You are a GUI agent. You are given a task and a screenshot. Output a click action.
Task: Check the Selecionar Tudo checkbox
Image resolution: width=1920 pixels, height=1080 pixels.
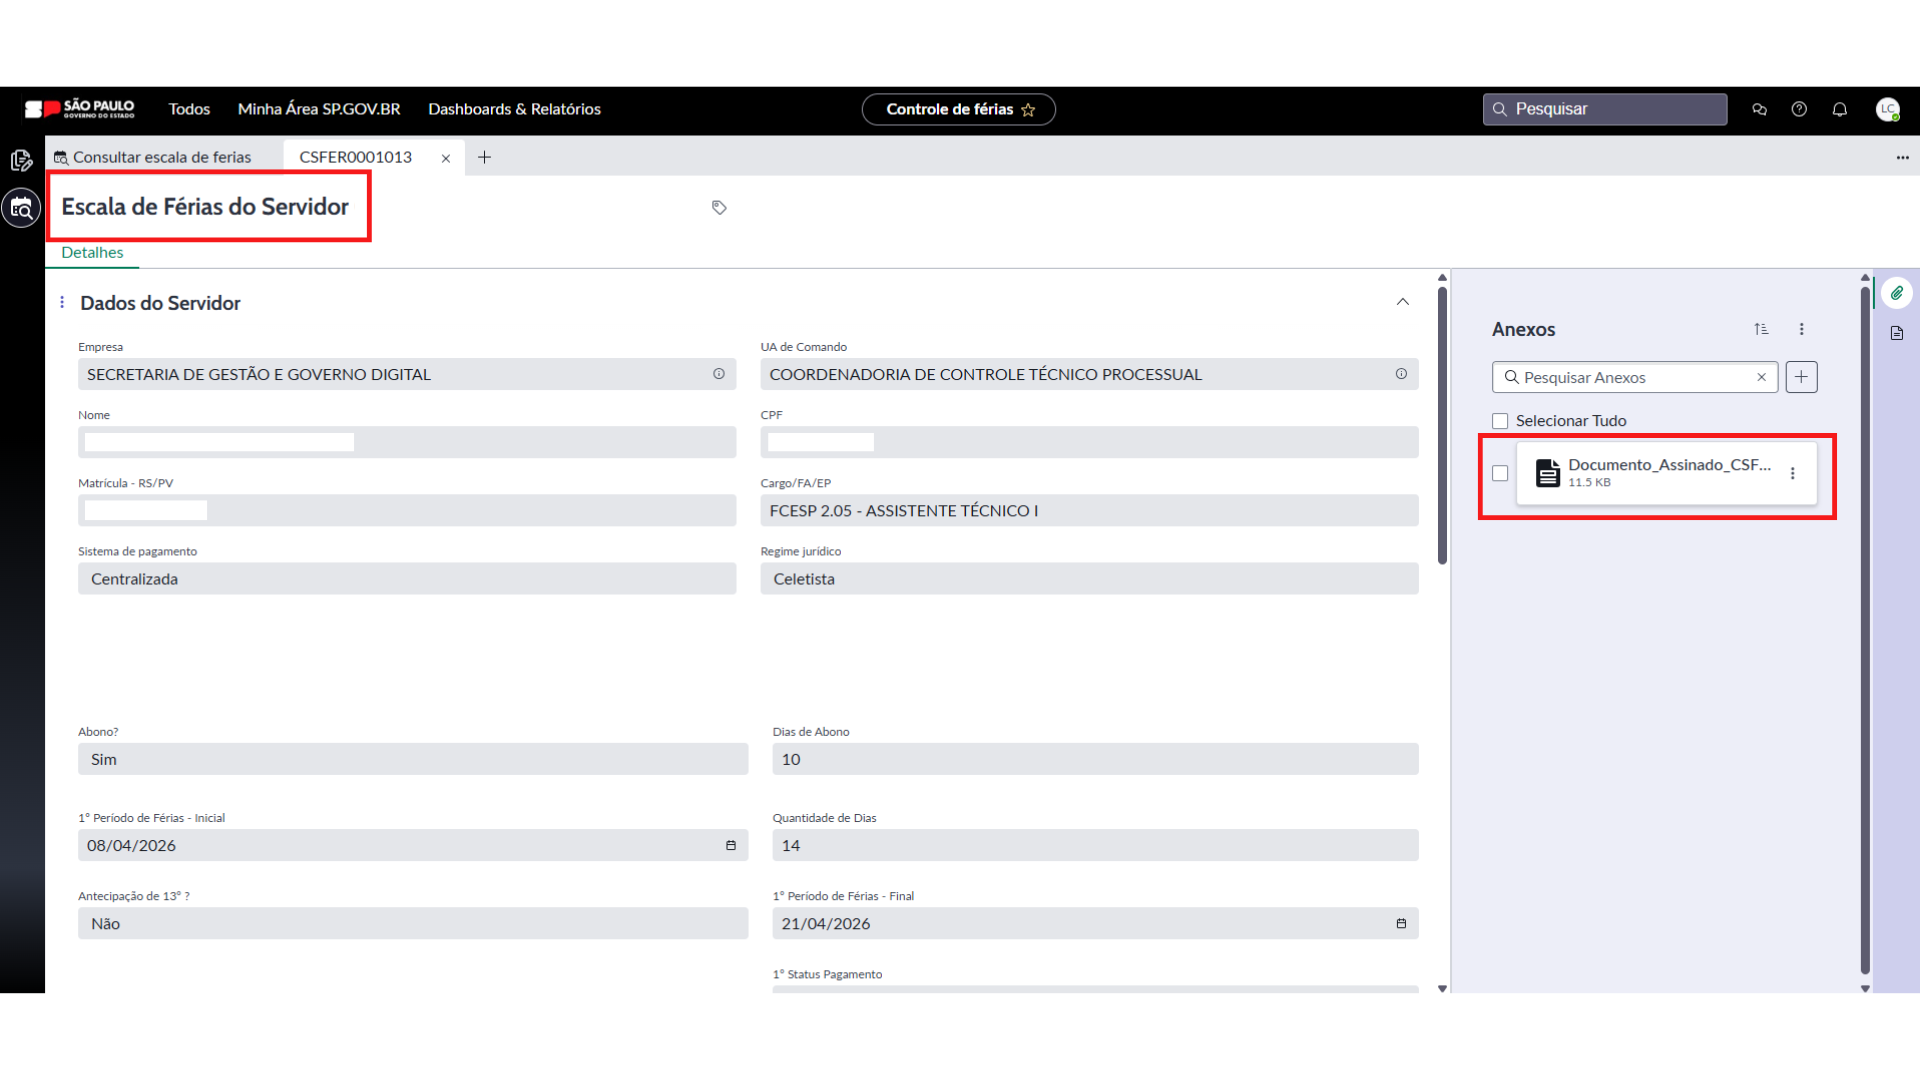(1500, 421)
